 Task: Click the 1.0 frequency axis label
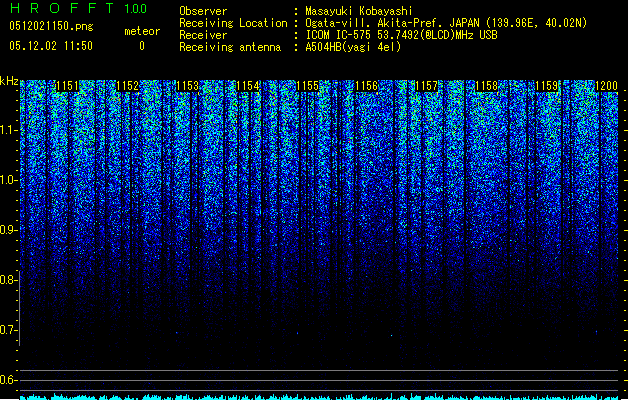click(9, 180)
